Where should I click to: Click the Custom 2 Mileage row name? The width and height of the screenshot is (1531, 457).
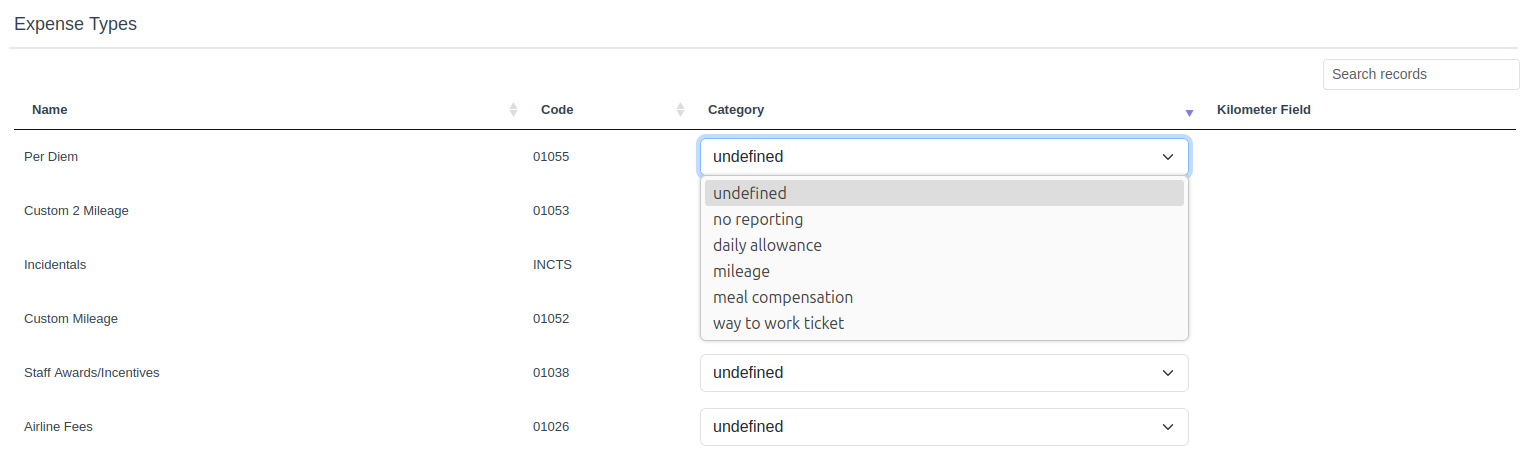pos(76,211)
